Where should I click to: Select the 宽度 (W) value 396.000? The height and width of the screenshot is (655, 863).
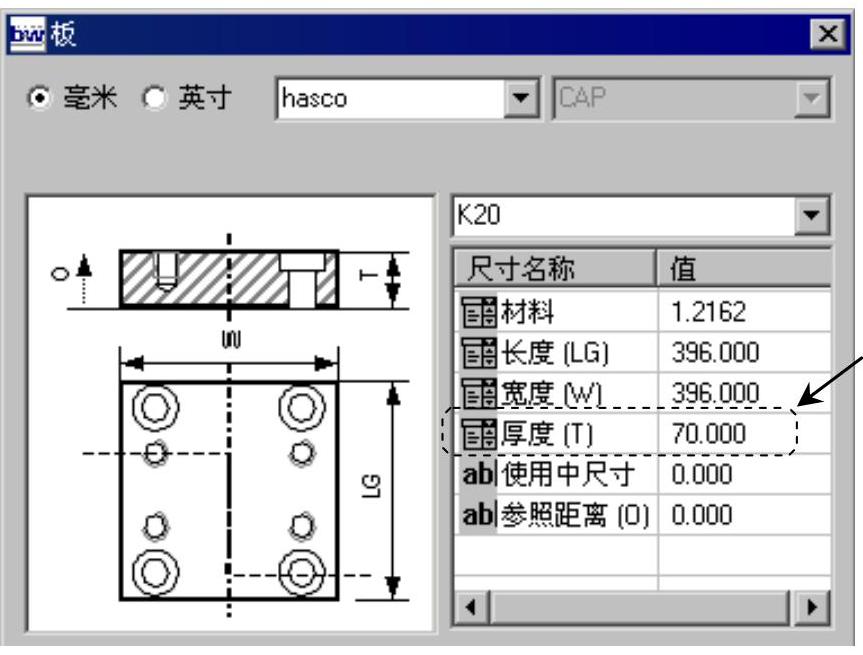(715, 393)
